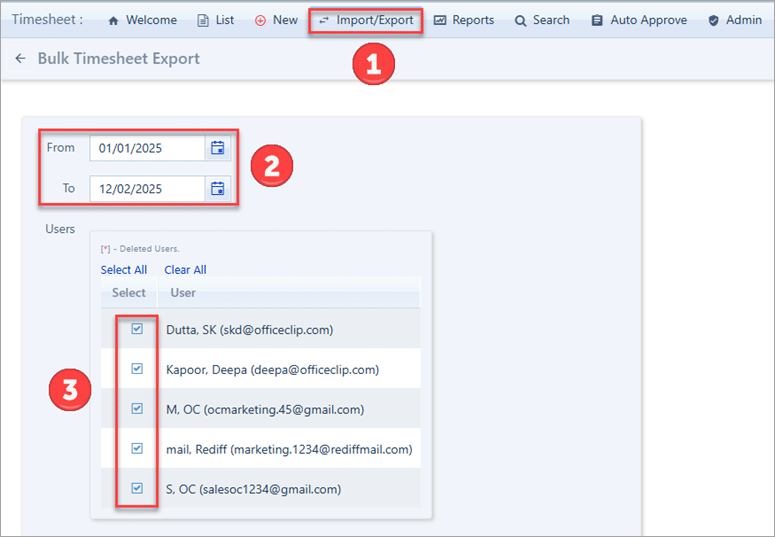The width and height of the screenshot is (775, 537).
Task: Create a New timesheet
Action: tap(276, 20)
